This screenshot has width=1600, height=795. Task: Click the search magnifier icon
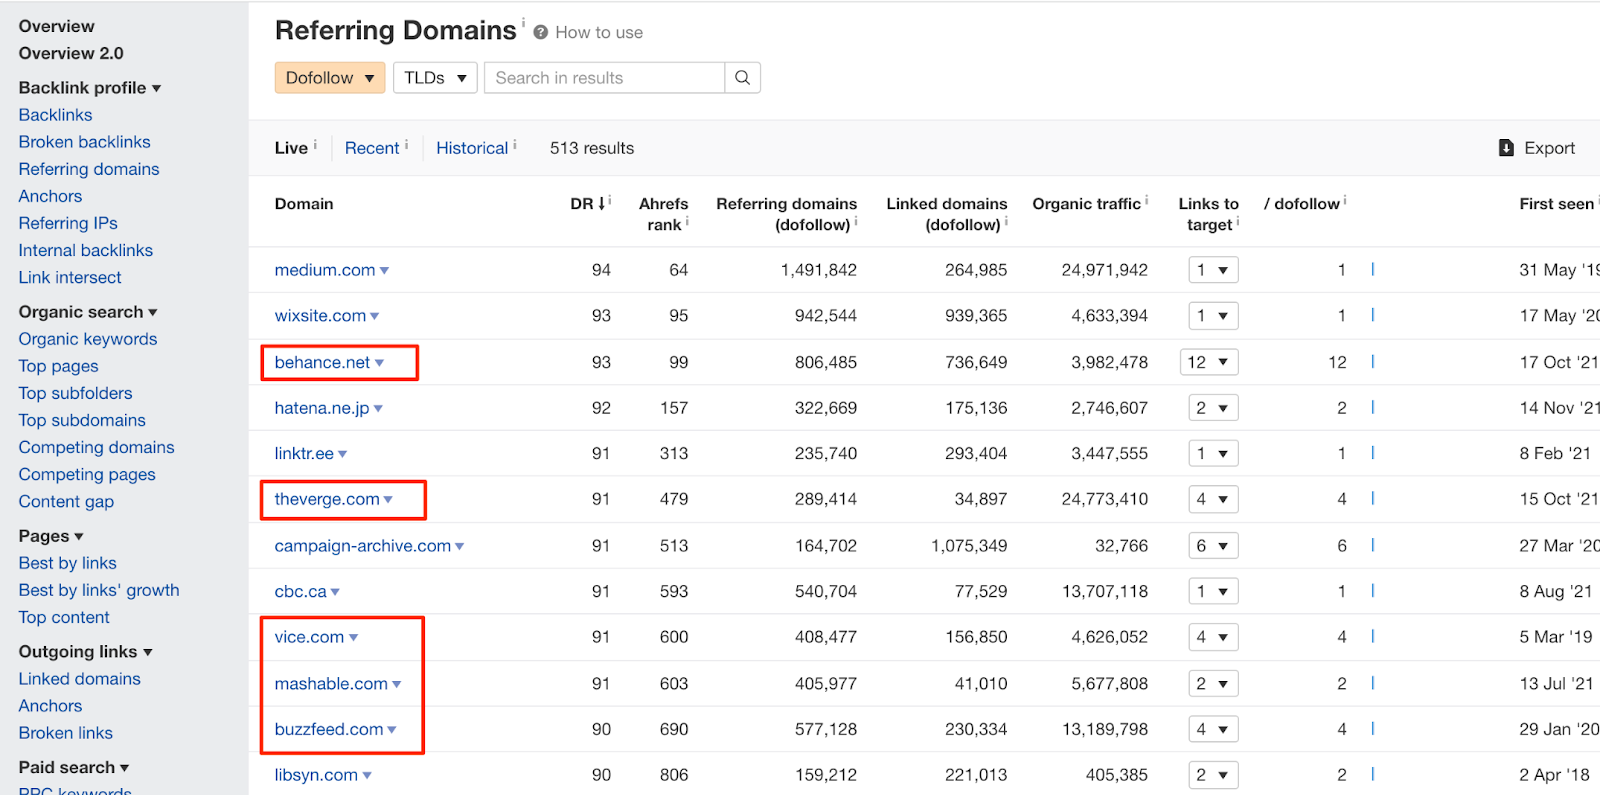(742, 78)
